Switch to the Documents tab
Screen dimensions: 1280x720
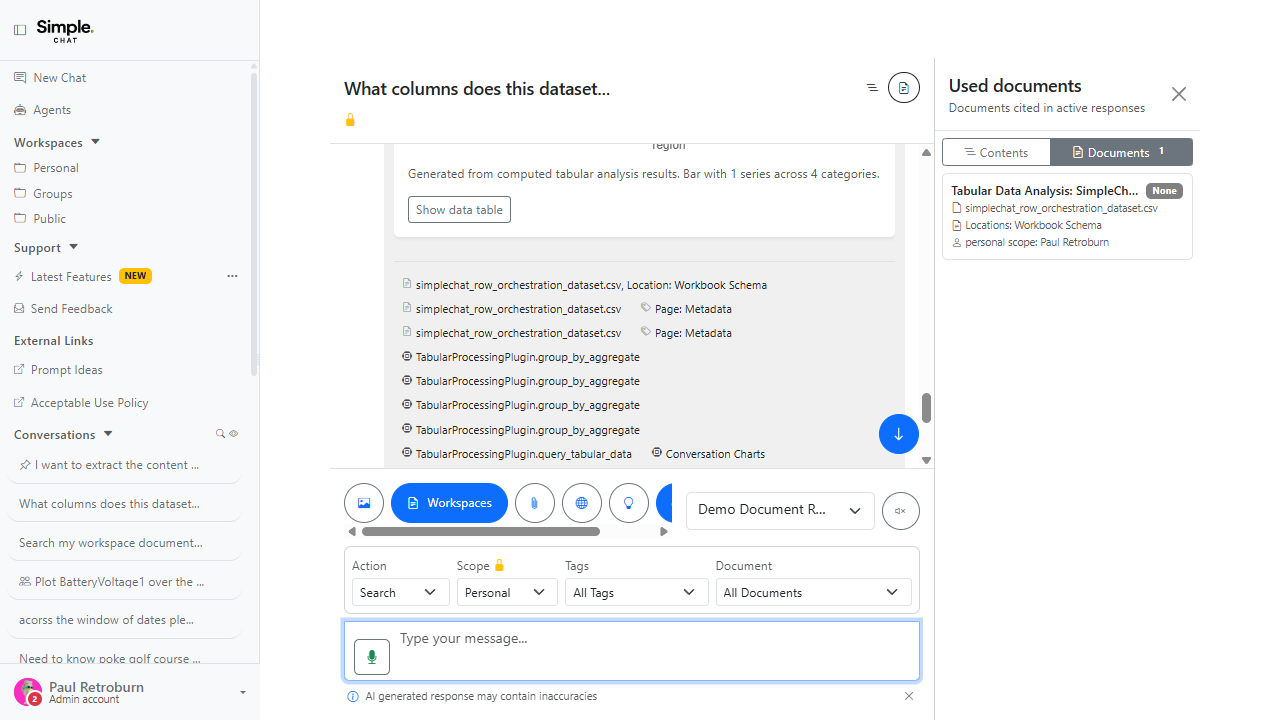tap(1121, 152)
